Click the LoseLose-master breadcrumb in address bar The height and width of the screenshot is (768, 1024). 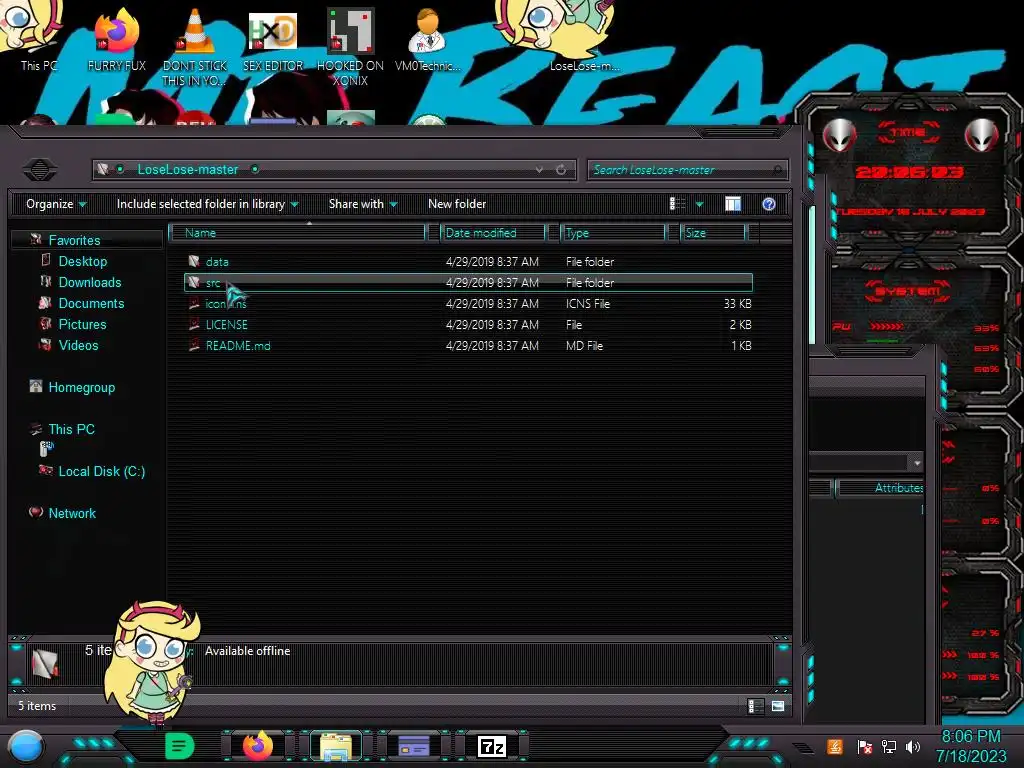(x=187, y=170)
